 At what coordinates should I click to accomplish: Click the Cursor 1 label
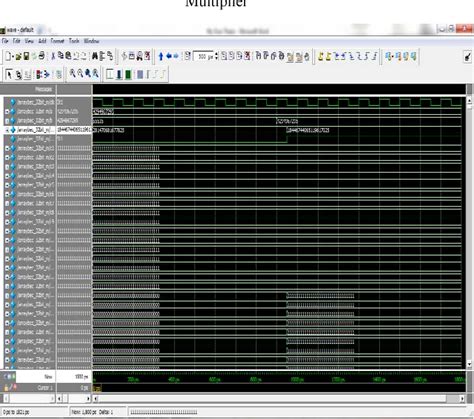tap(45, 388)
